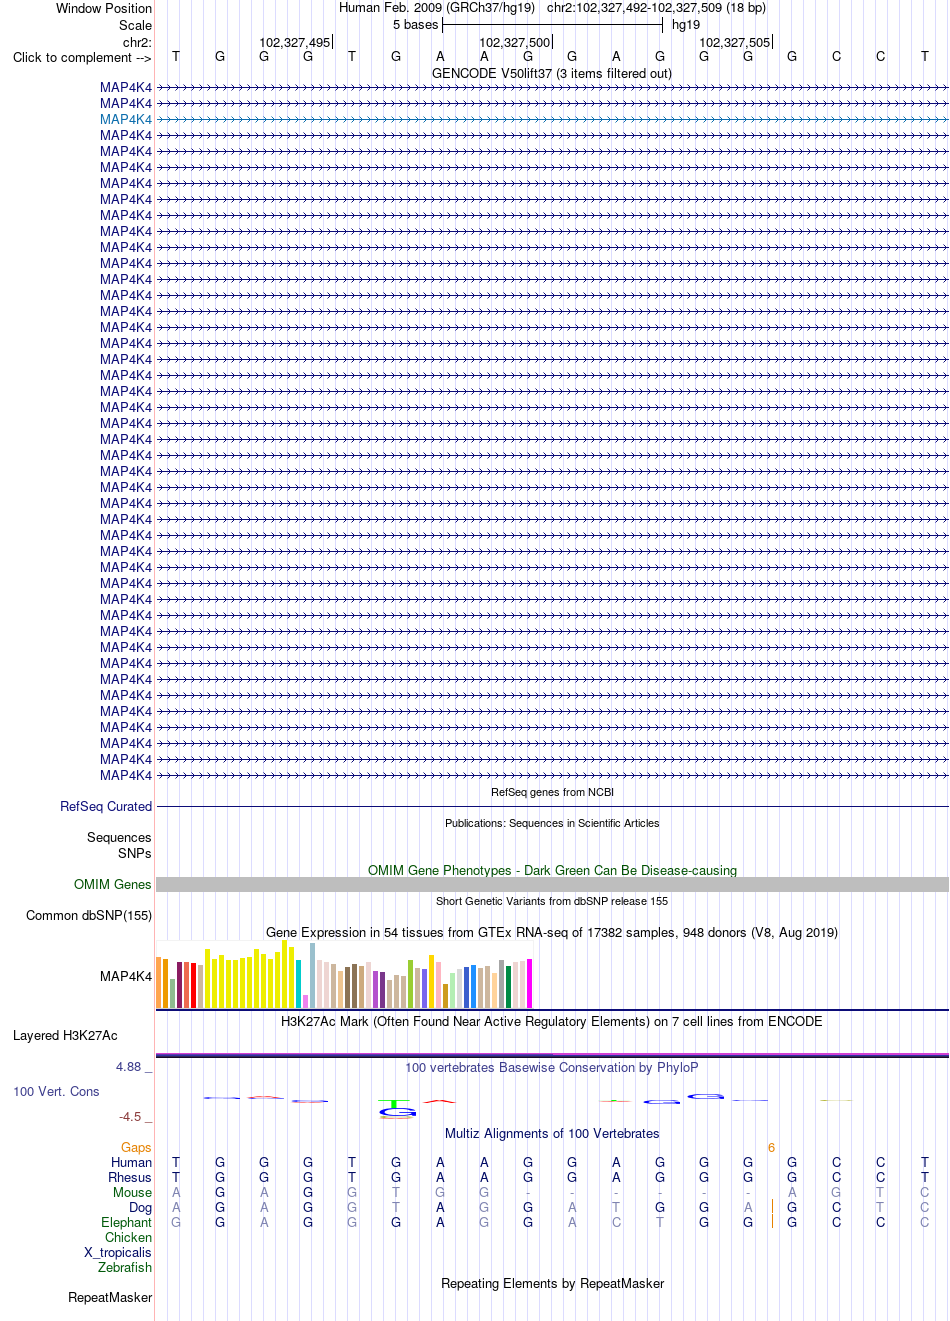The width and height of the screenshot is (950, 1321).
Task: Click the orange '6' gap count marker
Action: [x=771, y=1147]
